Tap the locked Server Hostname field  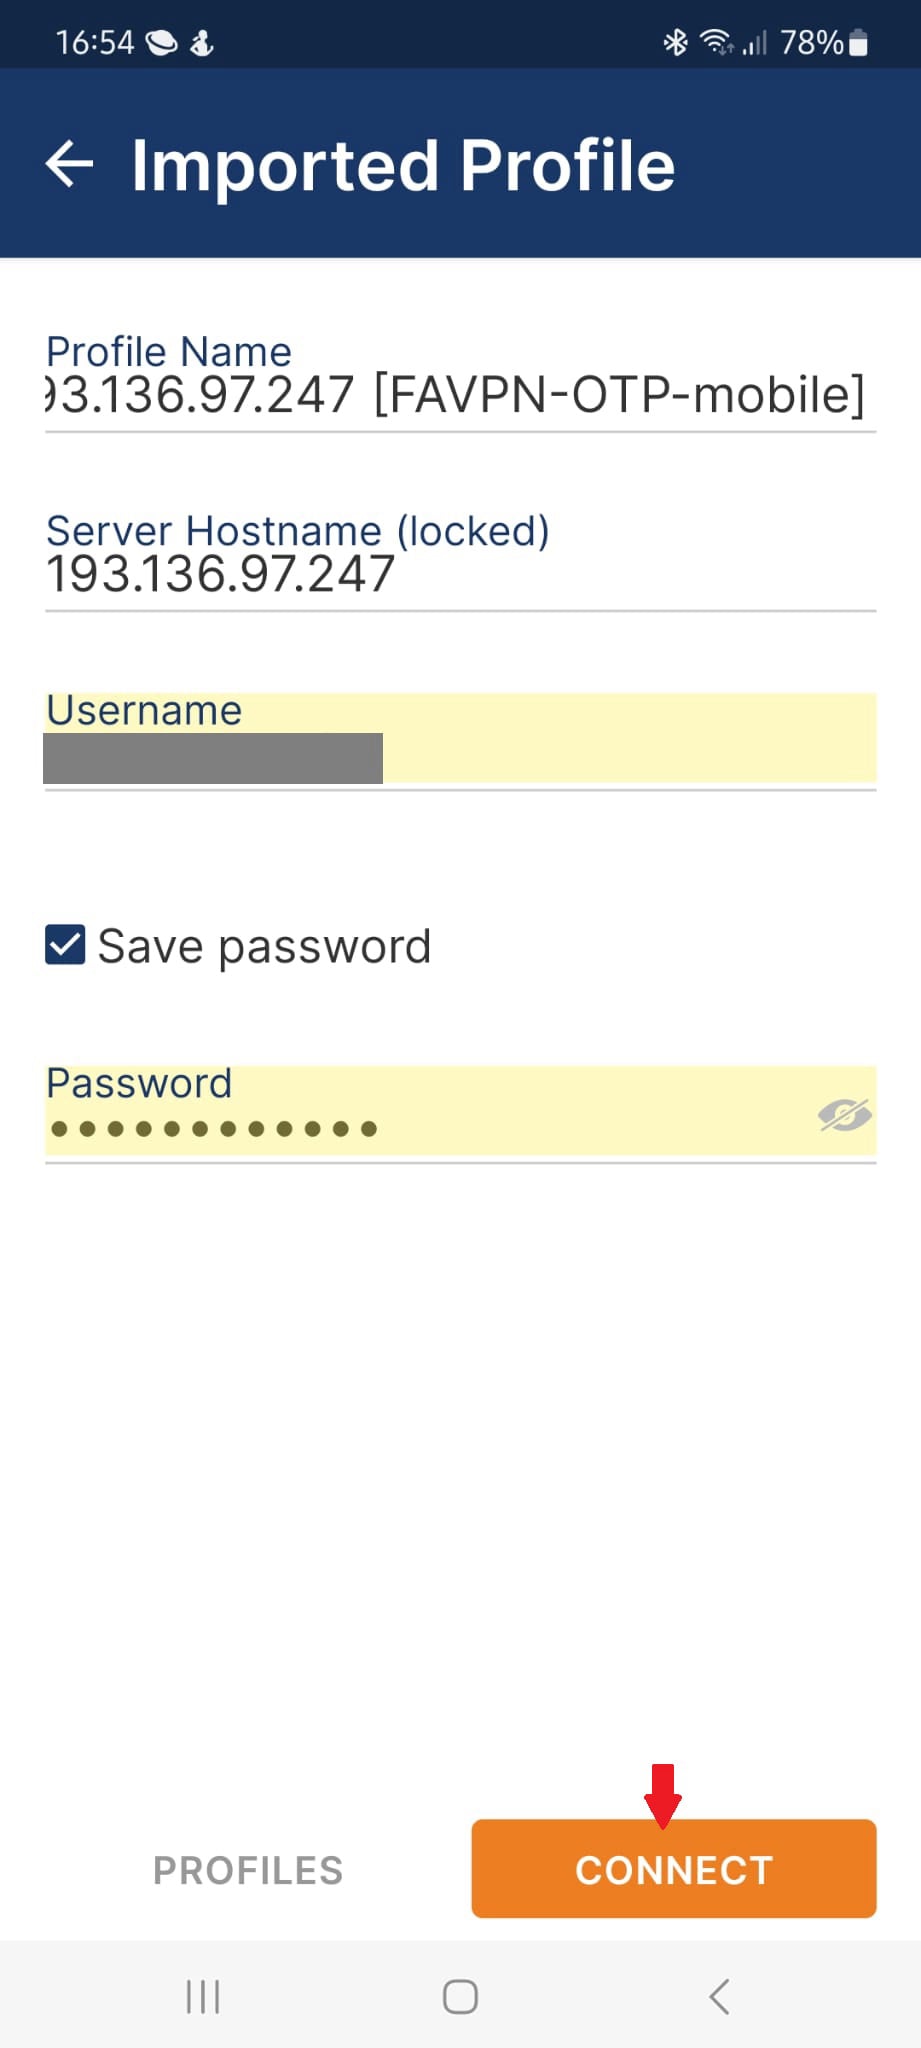point(461,559)
